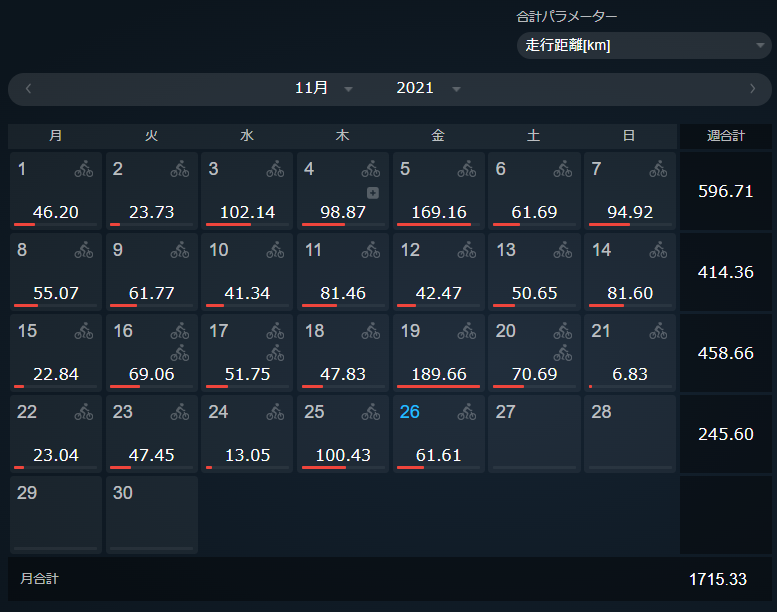Viewport: 777px width, 612px height.
Task: Click the weekly total 414.36
Action: click(725, 272)
